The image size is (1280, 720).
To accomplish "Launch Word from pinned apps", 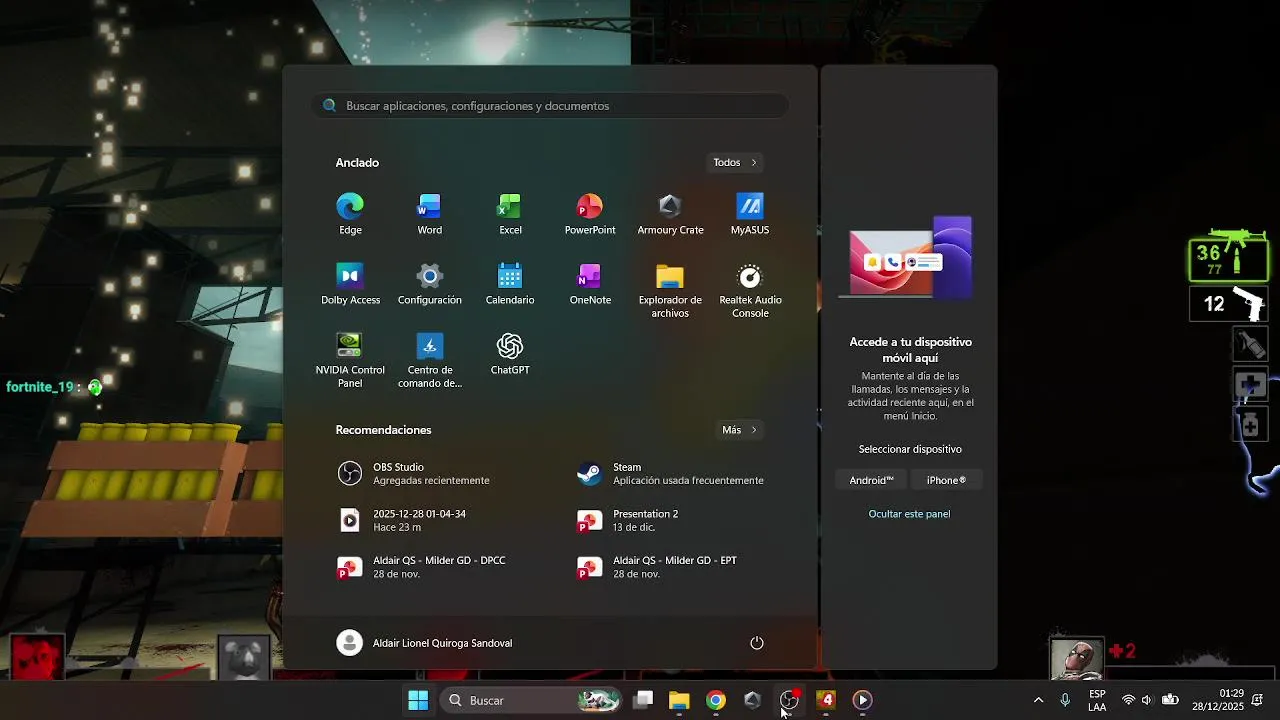I will [x=430, y=214].
